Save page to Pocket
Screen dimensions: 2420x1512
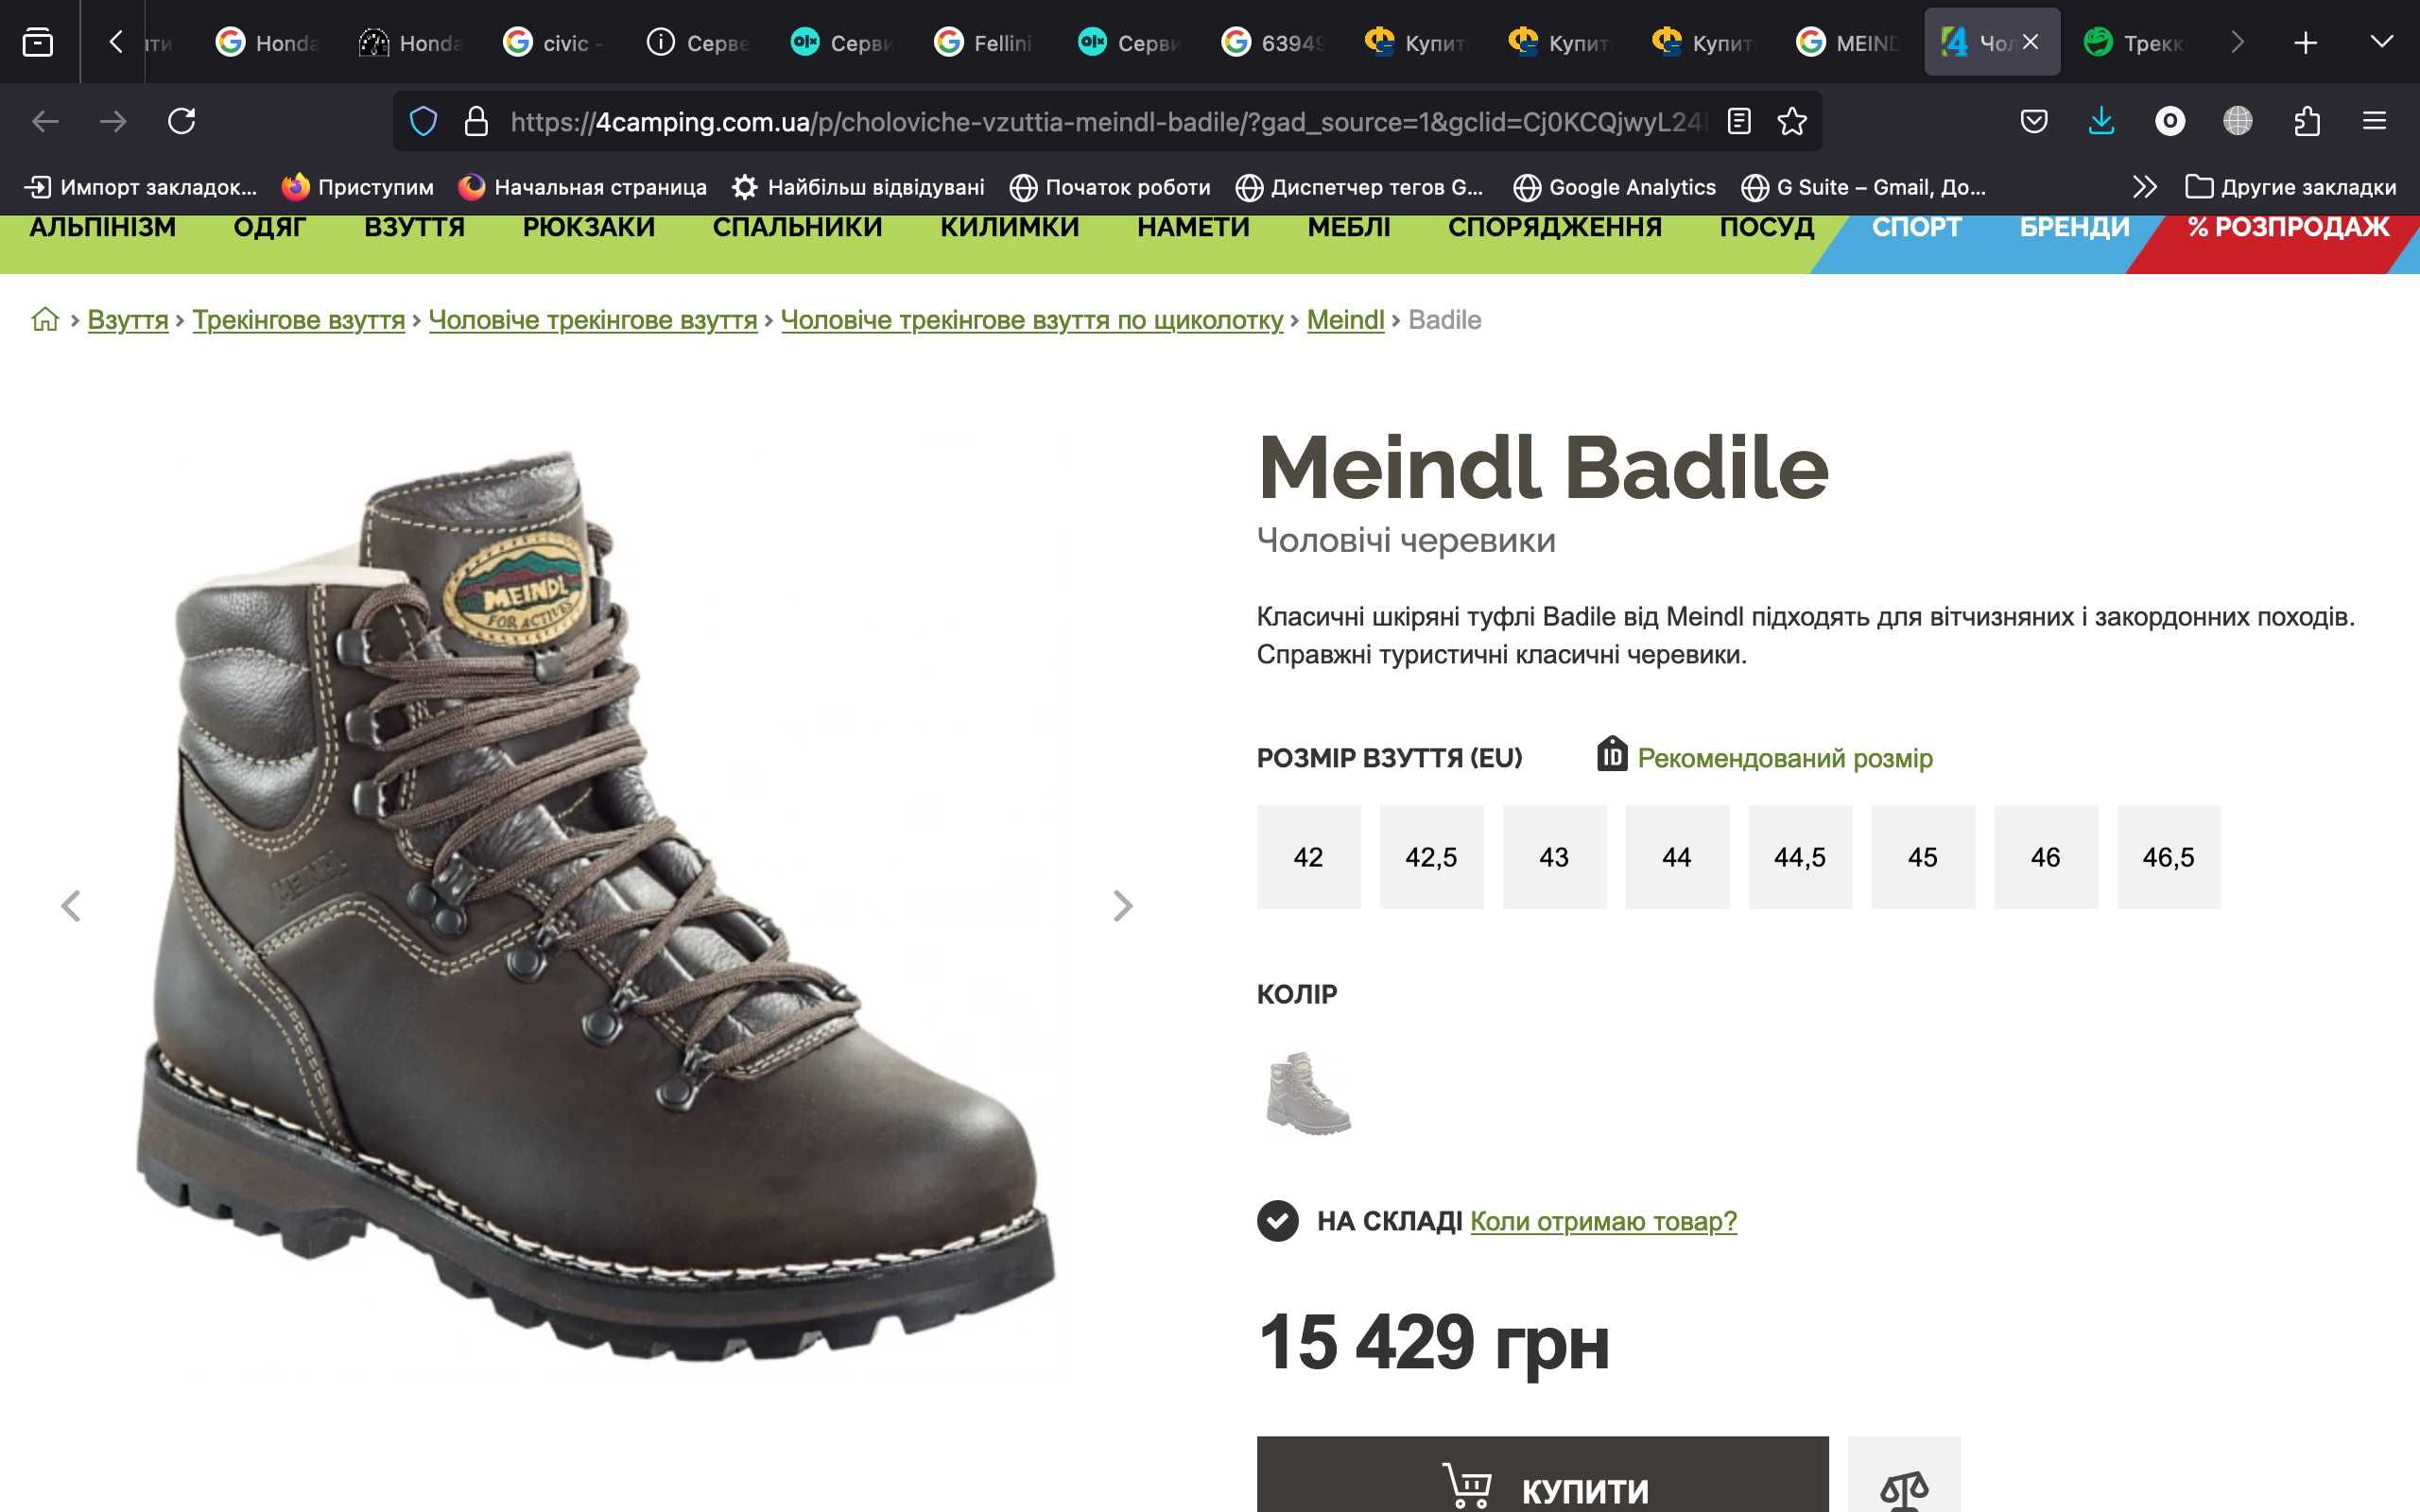pyautogui.click(x=2033, y=122)
